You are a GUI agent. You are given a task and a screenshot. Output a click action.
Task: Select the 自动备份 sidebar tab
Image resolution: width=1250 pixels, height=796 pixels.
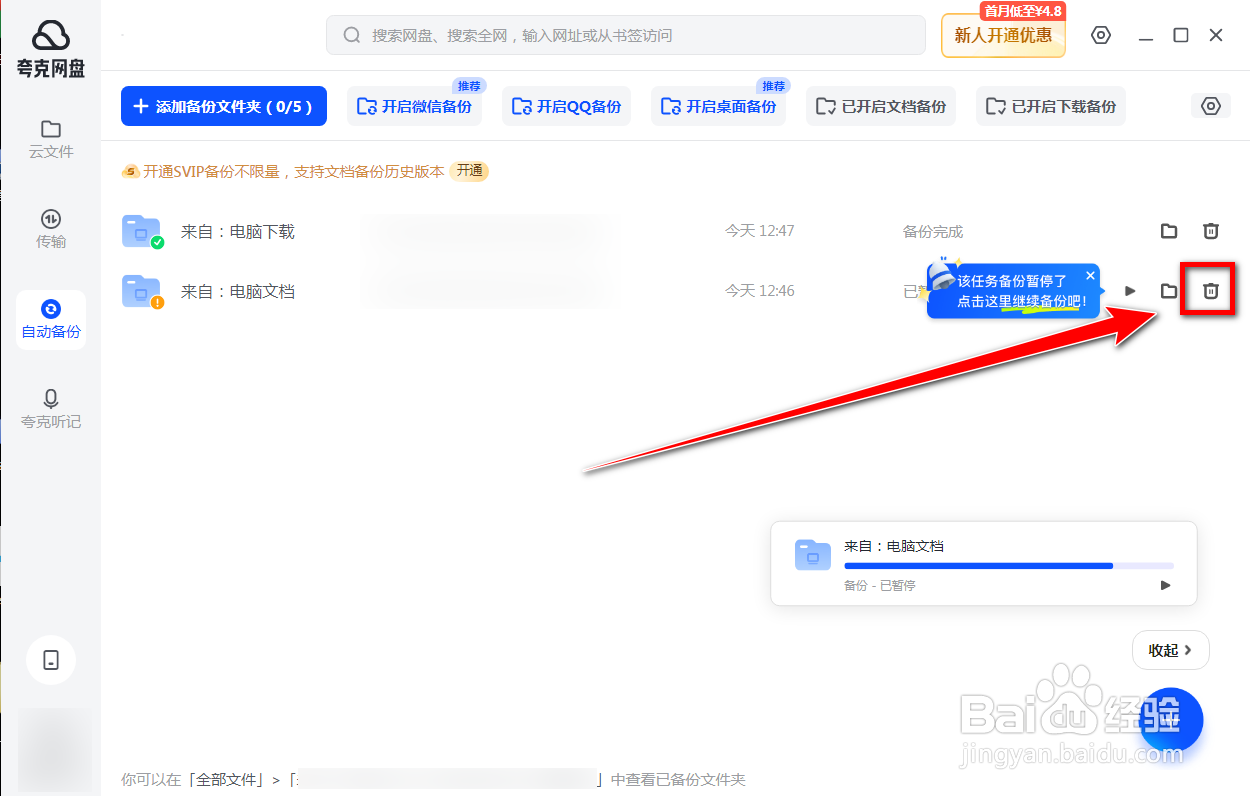coord(51,319)
